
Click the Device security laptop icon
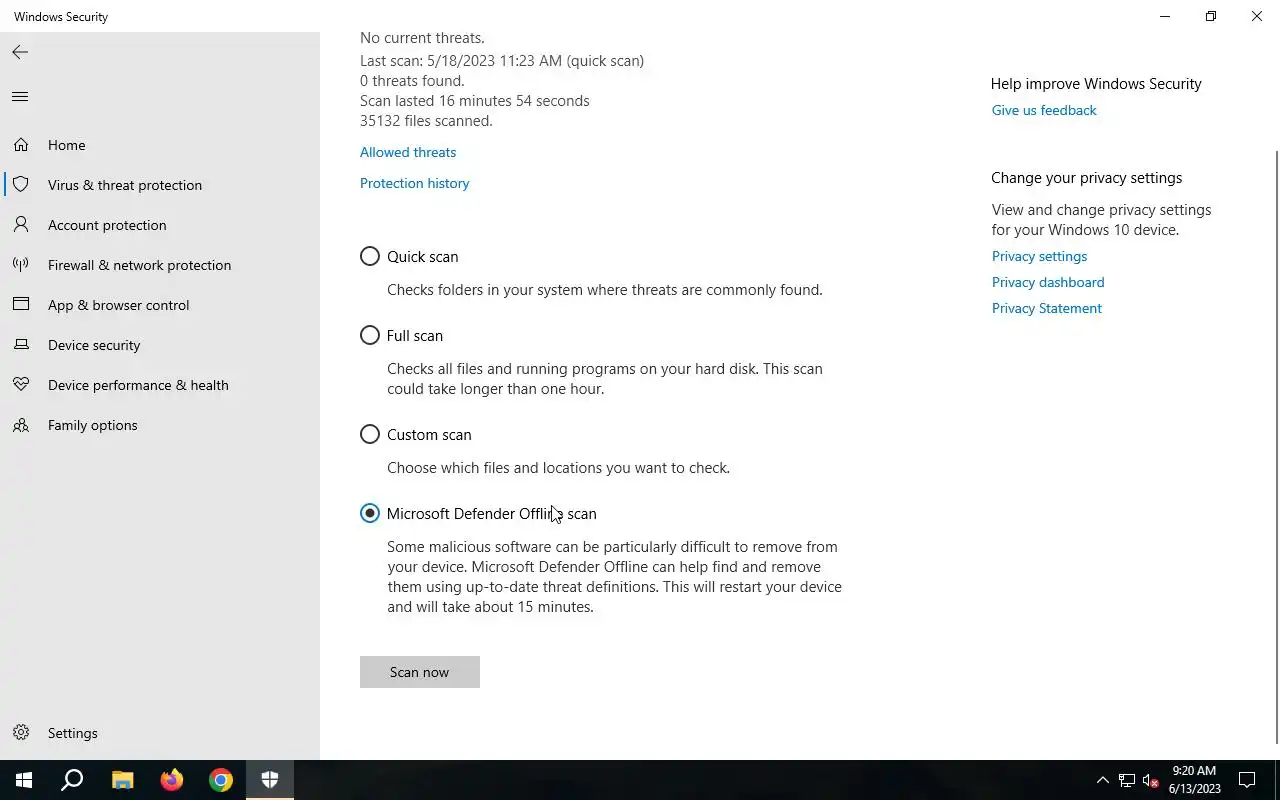pyautogui.click(x=21, y=345)
